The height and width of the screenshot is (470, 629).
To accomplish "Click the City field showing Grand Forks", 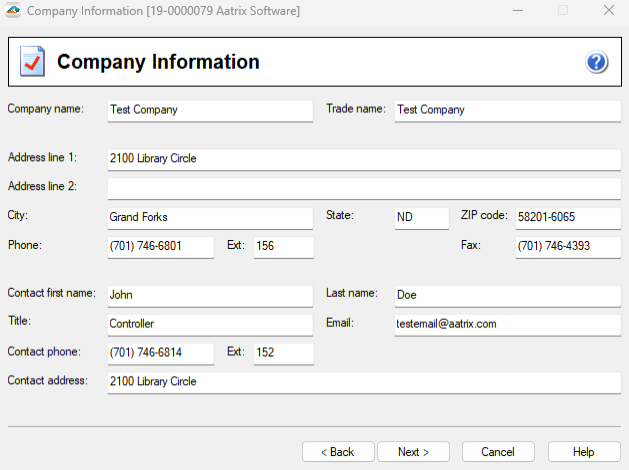I will pyautogui.click(x=210, y=217).
